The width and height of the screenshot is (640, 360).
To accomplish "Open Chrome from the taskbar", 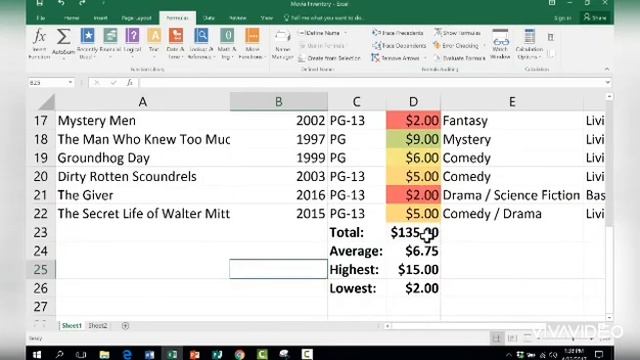I will click(x=240, y=354).
